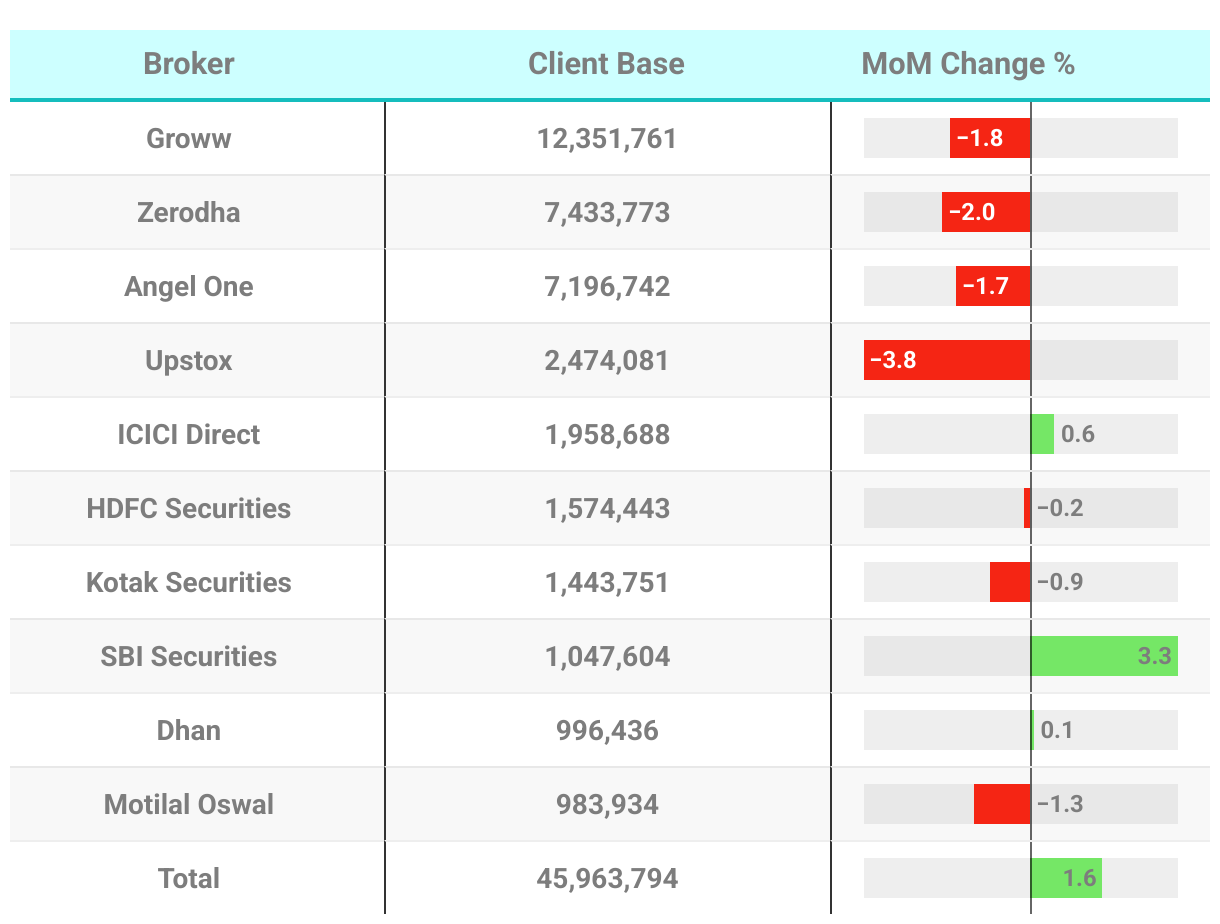Click the red -3.8 bar for Upstox

[x=947, y=360]
